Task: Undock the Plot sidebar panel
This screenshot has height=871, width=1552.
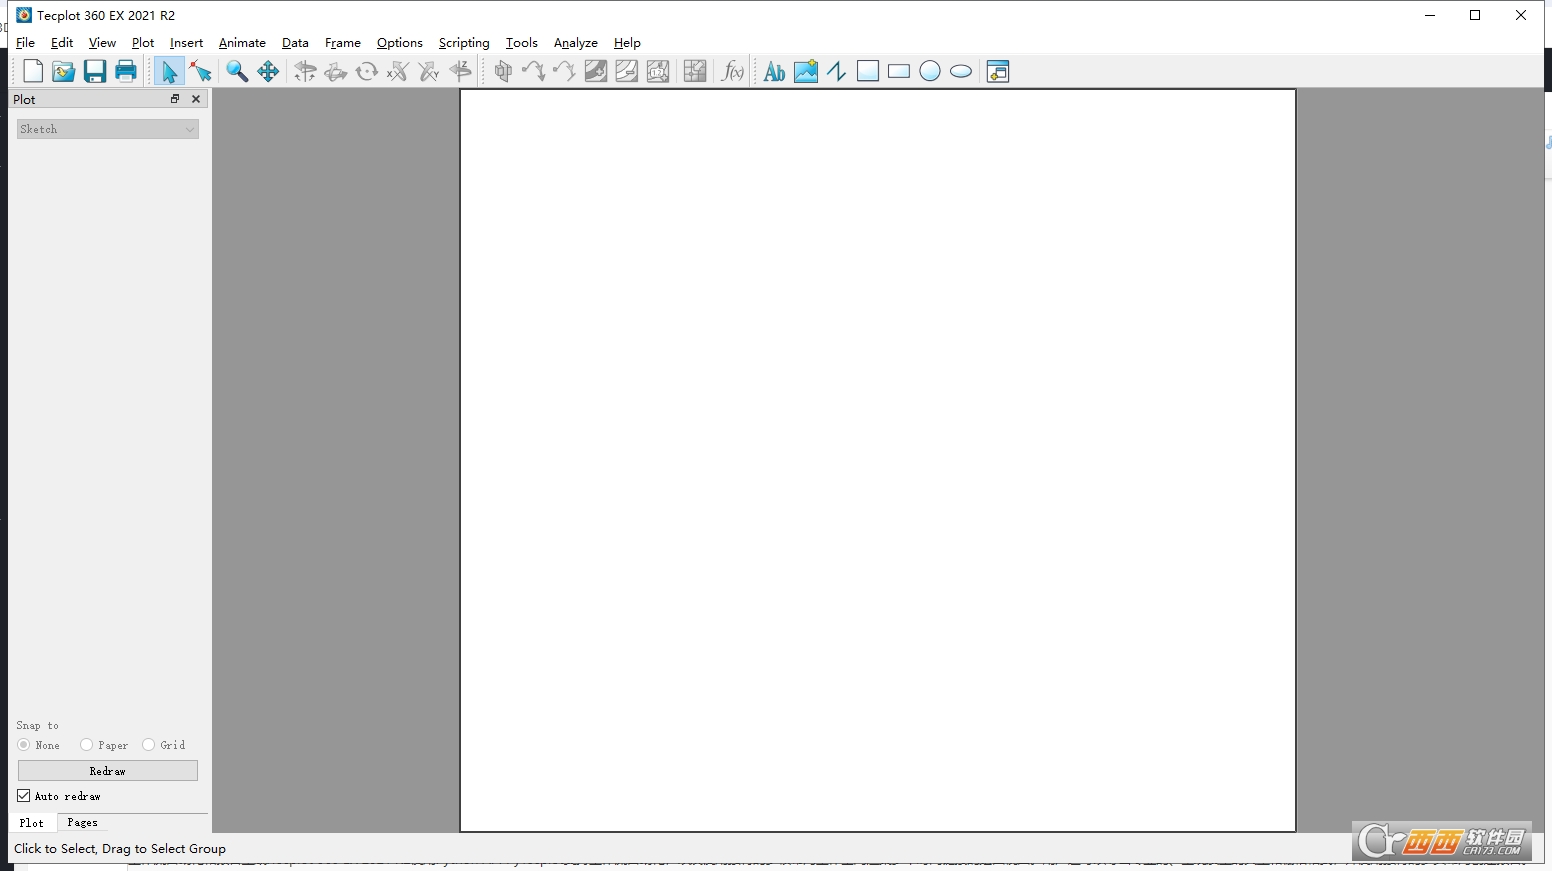Action: click(x=175, y=99)
